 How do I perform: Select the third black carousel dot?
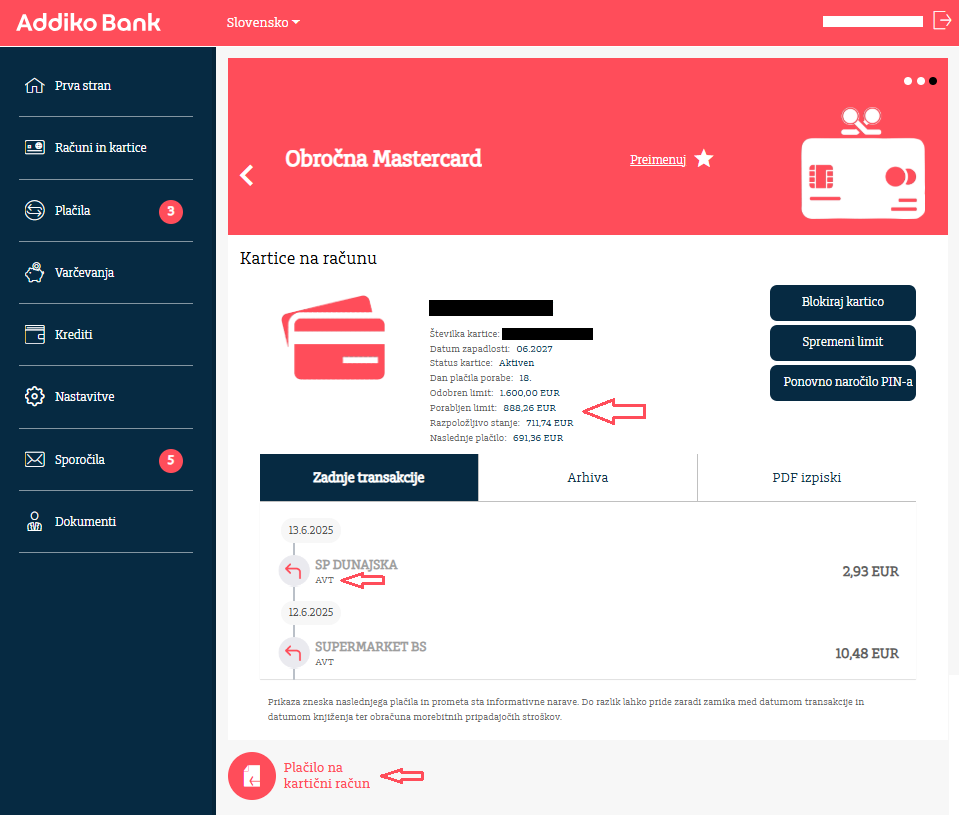coord(933,81)
